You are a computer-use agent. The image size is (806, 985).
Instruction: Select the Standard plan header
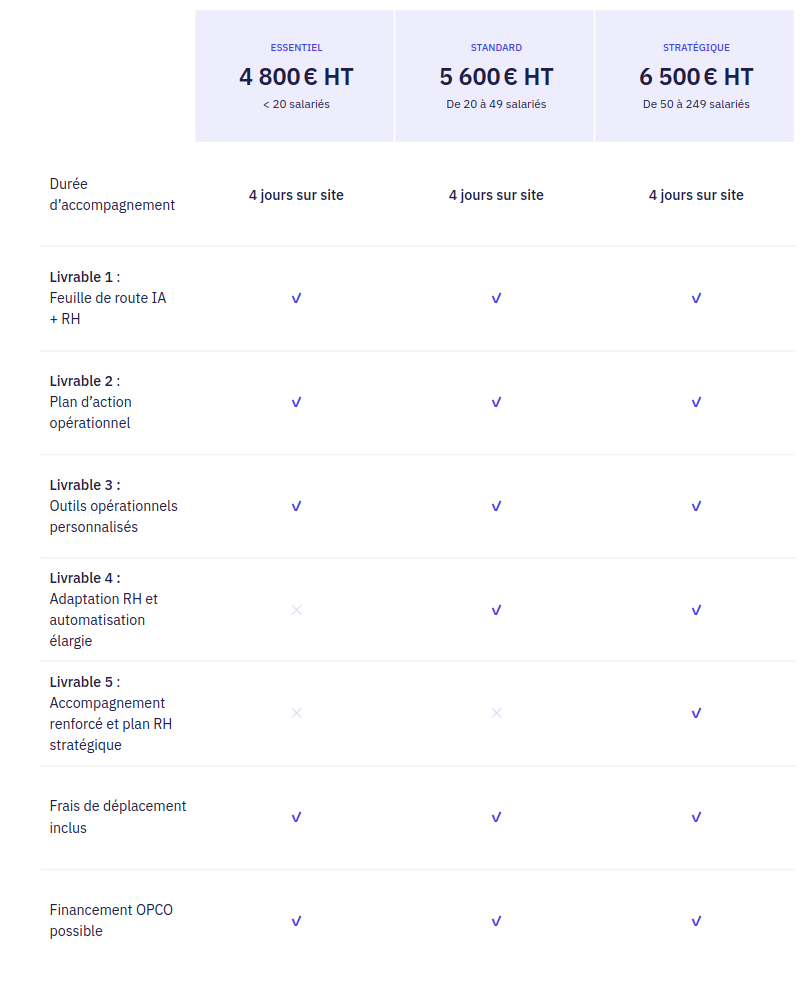[496, 47]
